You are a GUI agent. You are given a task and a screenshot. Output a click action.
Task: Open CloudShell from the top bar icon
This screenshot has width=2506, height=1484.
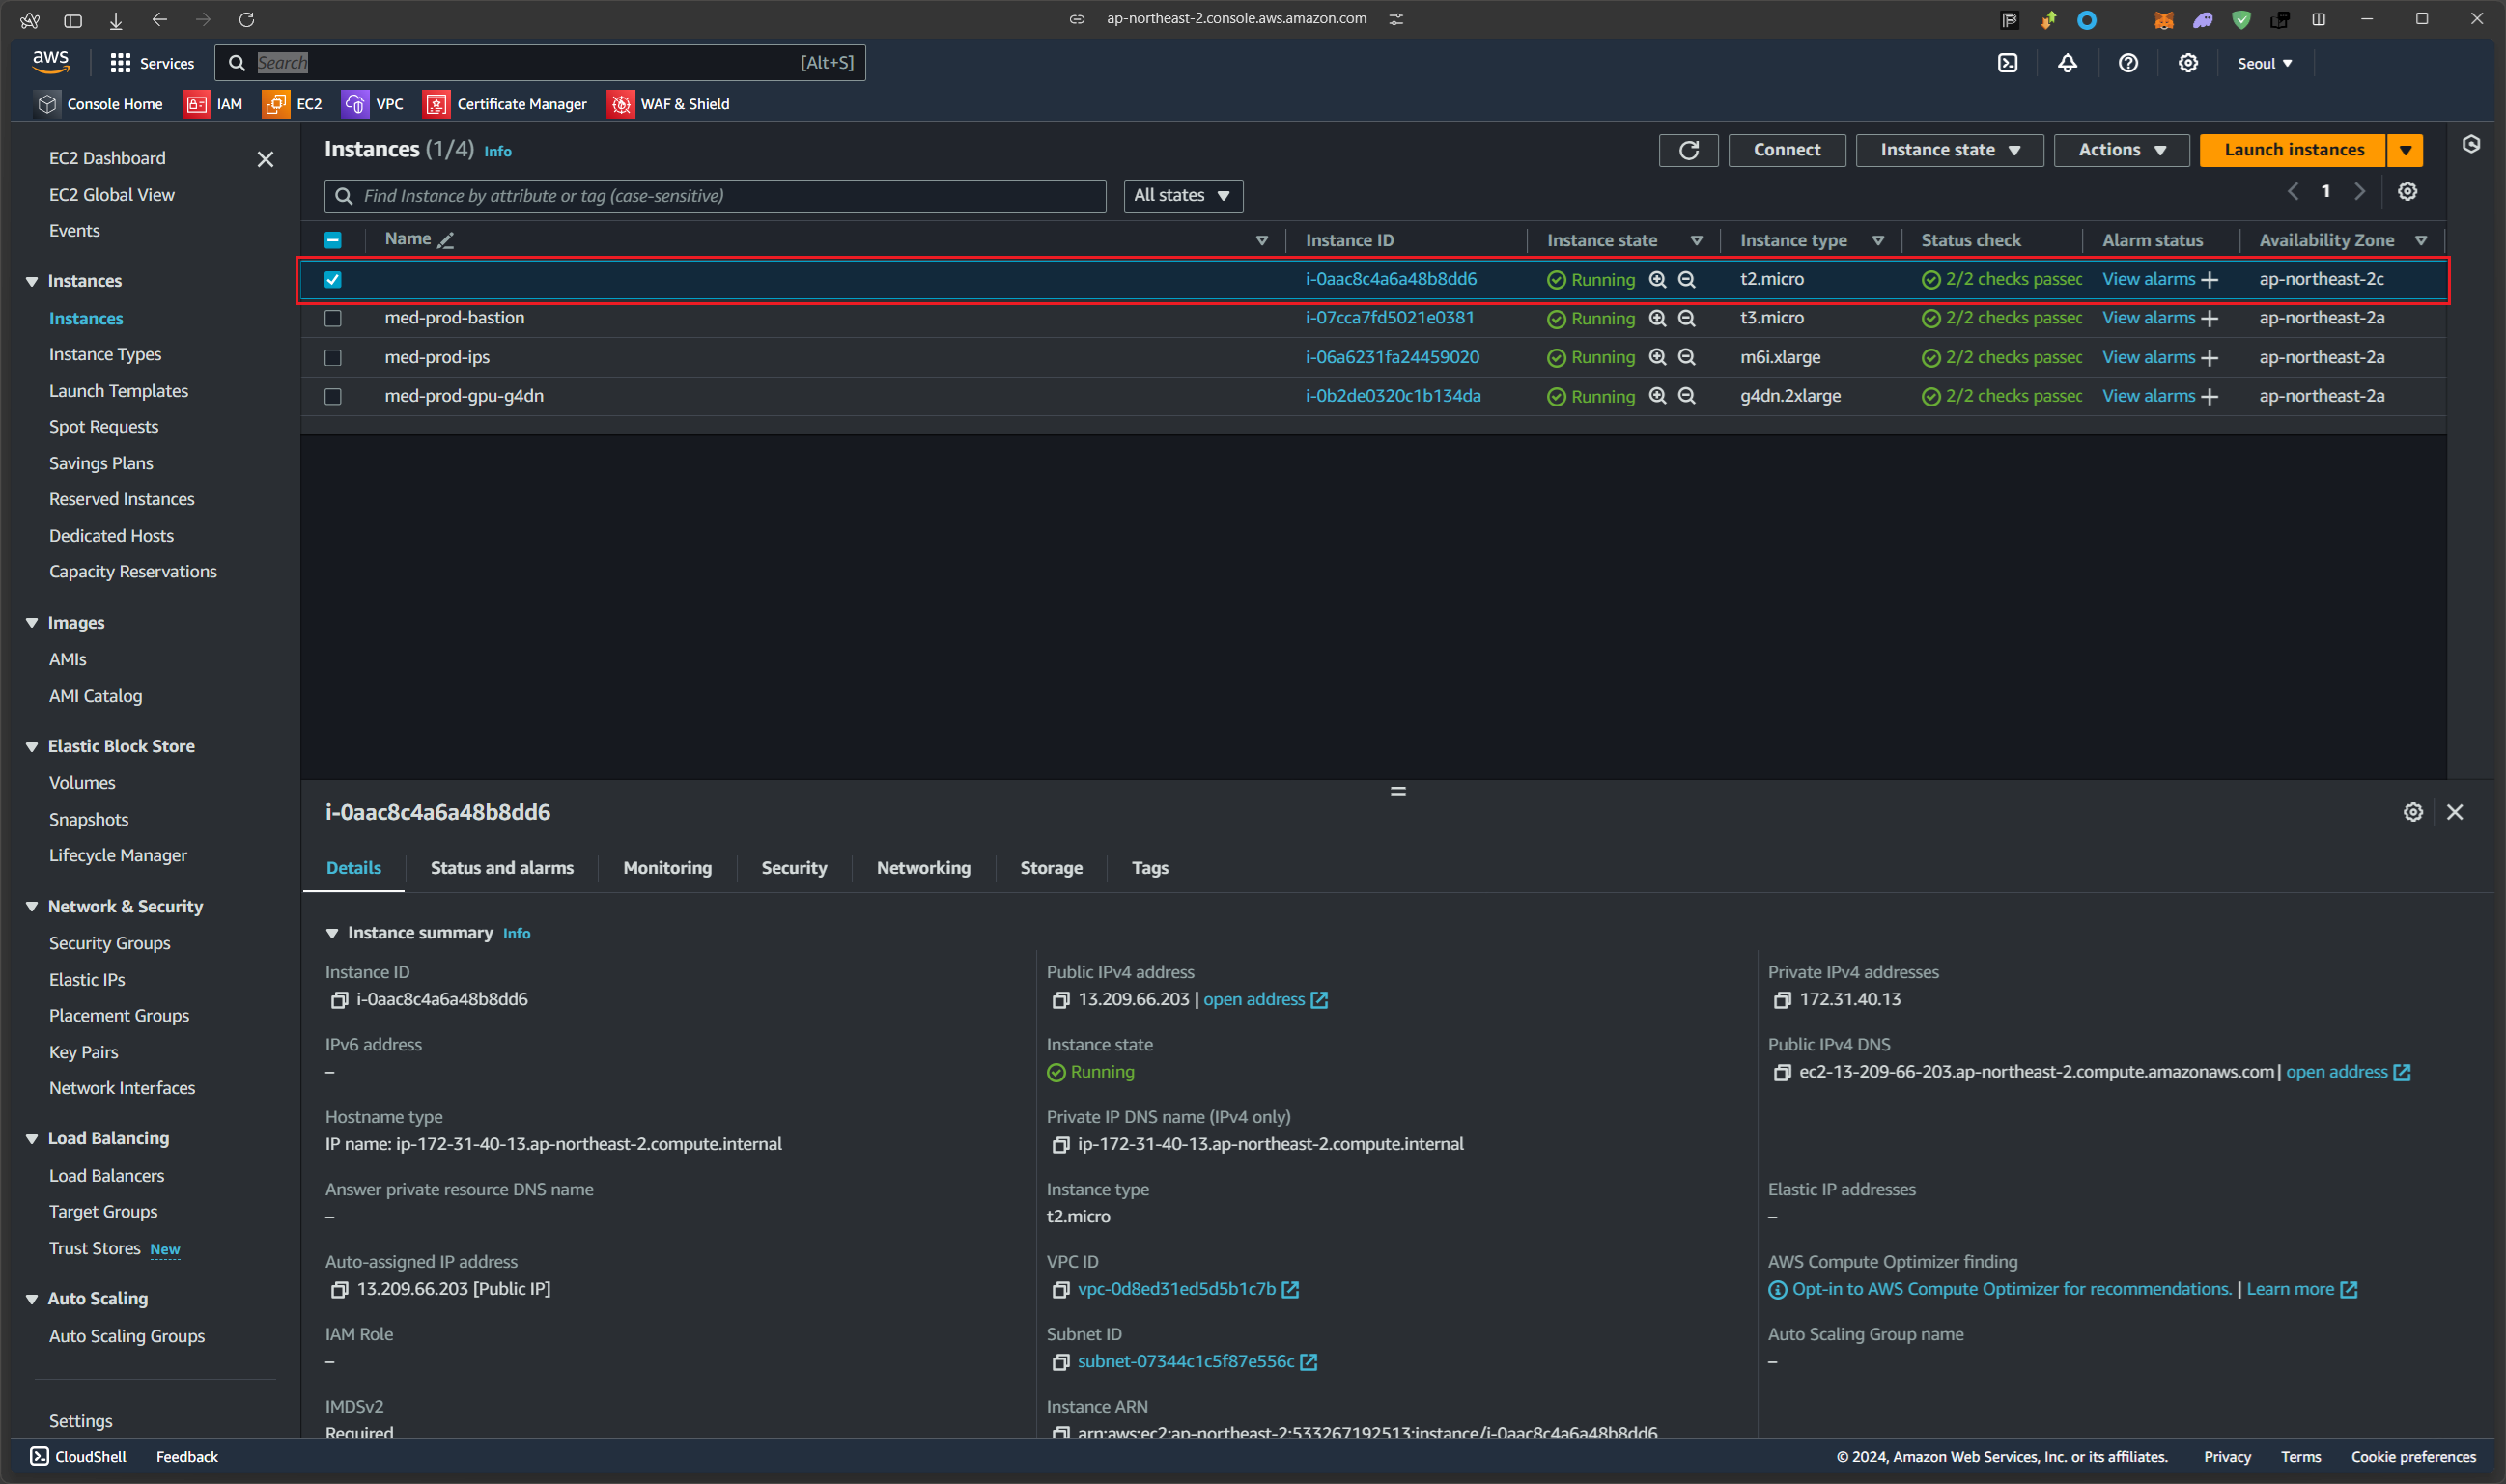point(2007,63)
